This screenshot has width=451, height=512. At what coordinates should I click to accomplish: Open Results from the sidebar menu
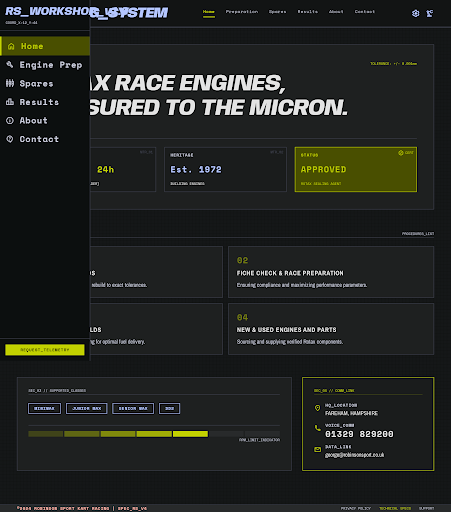click(45, 102)
